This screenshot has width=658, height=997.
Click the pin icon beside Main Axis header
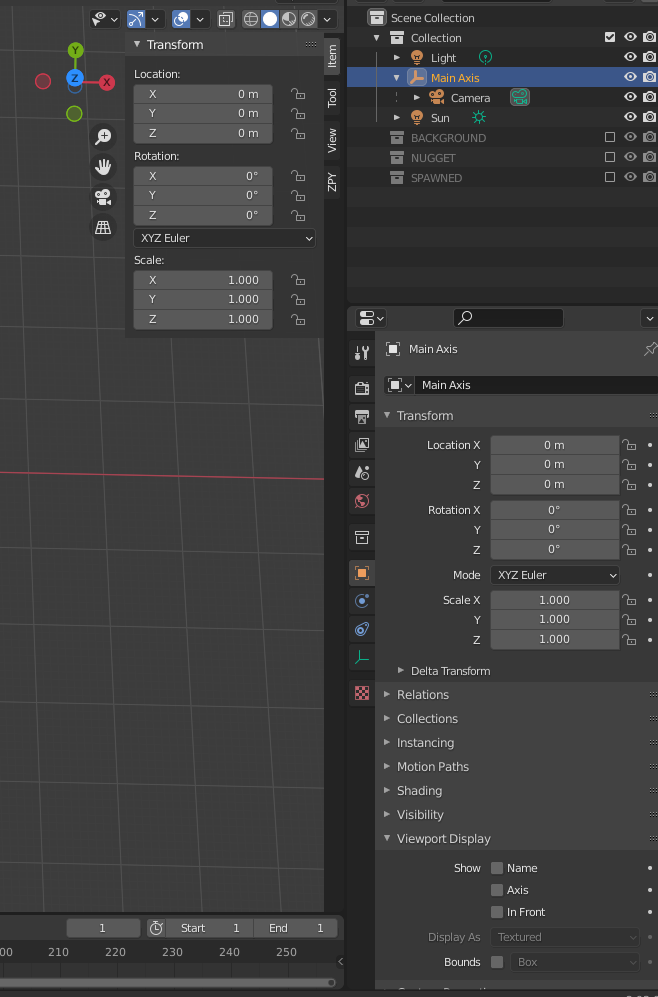pyautogui.click(x=650, y=348)
